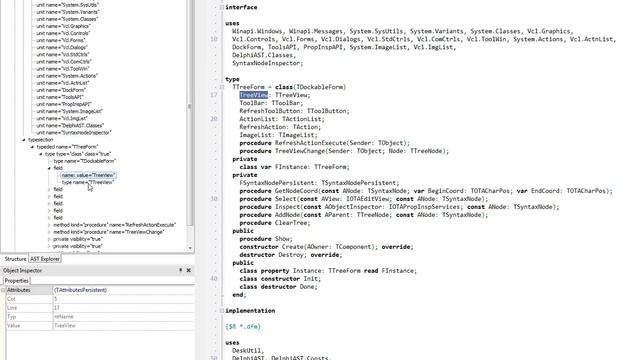The width and height of the screenshot is (640, 360).
Task: Click the Attributes (TAttributesPersistent) value cell
Action: [124, 290]
